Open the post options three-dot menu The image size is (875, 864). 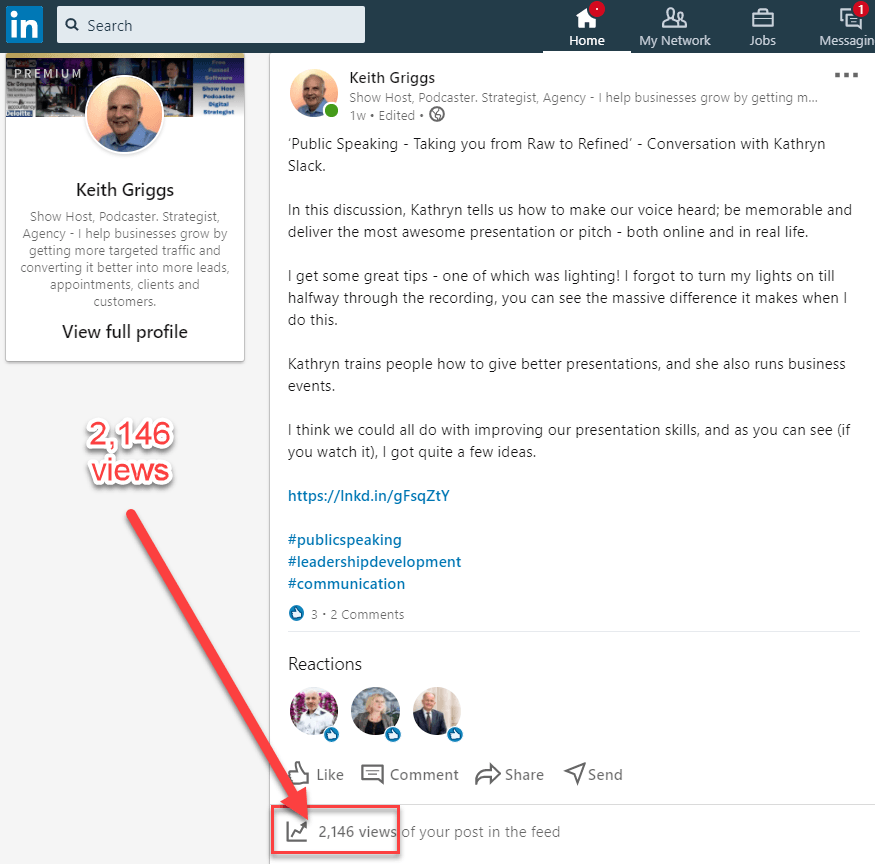click(846, 75)
